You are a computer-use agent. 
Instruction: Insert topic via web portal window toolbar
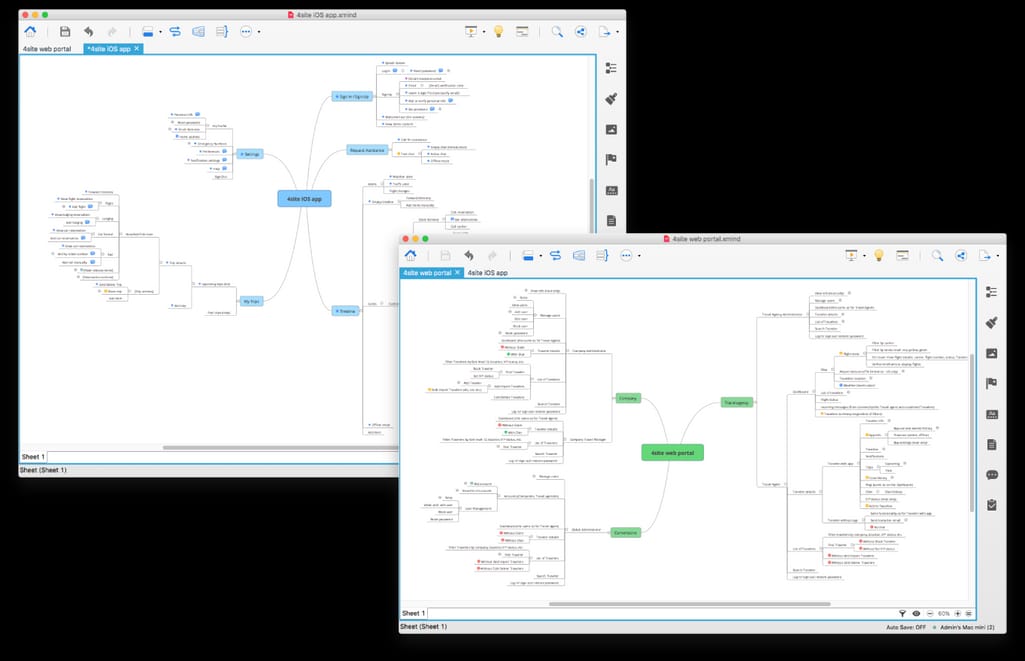click(x=528, y=256)
